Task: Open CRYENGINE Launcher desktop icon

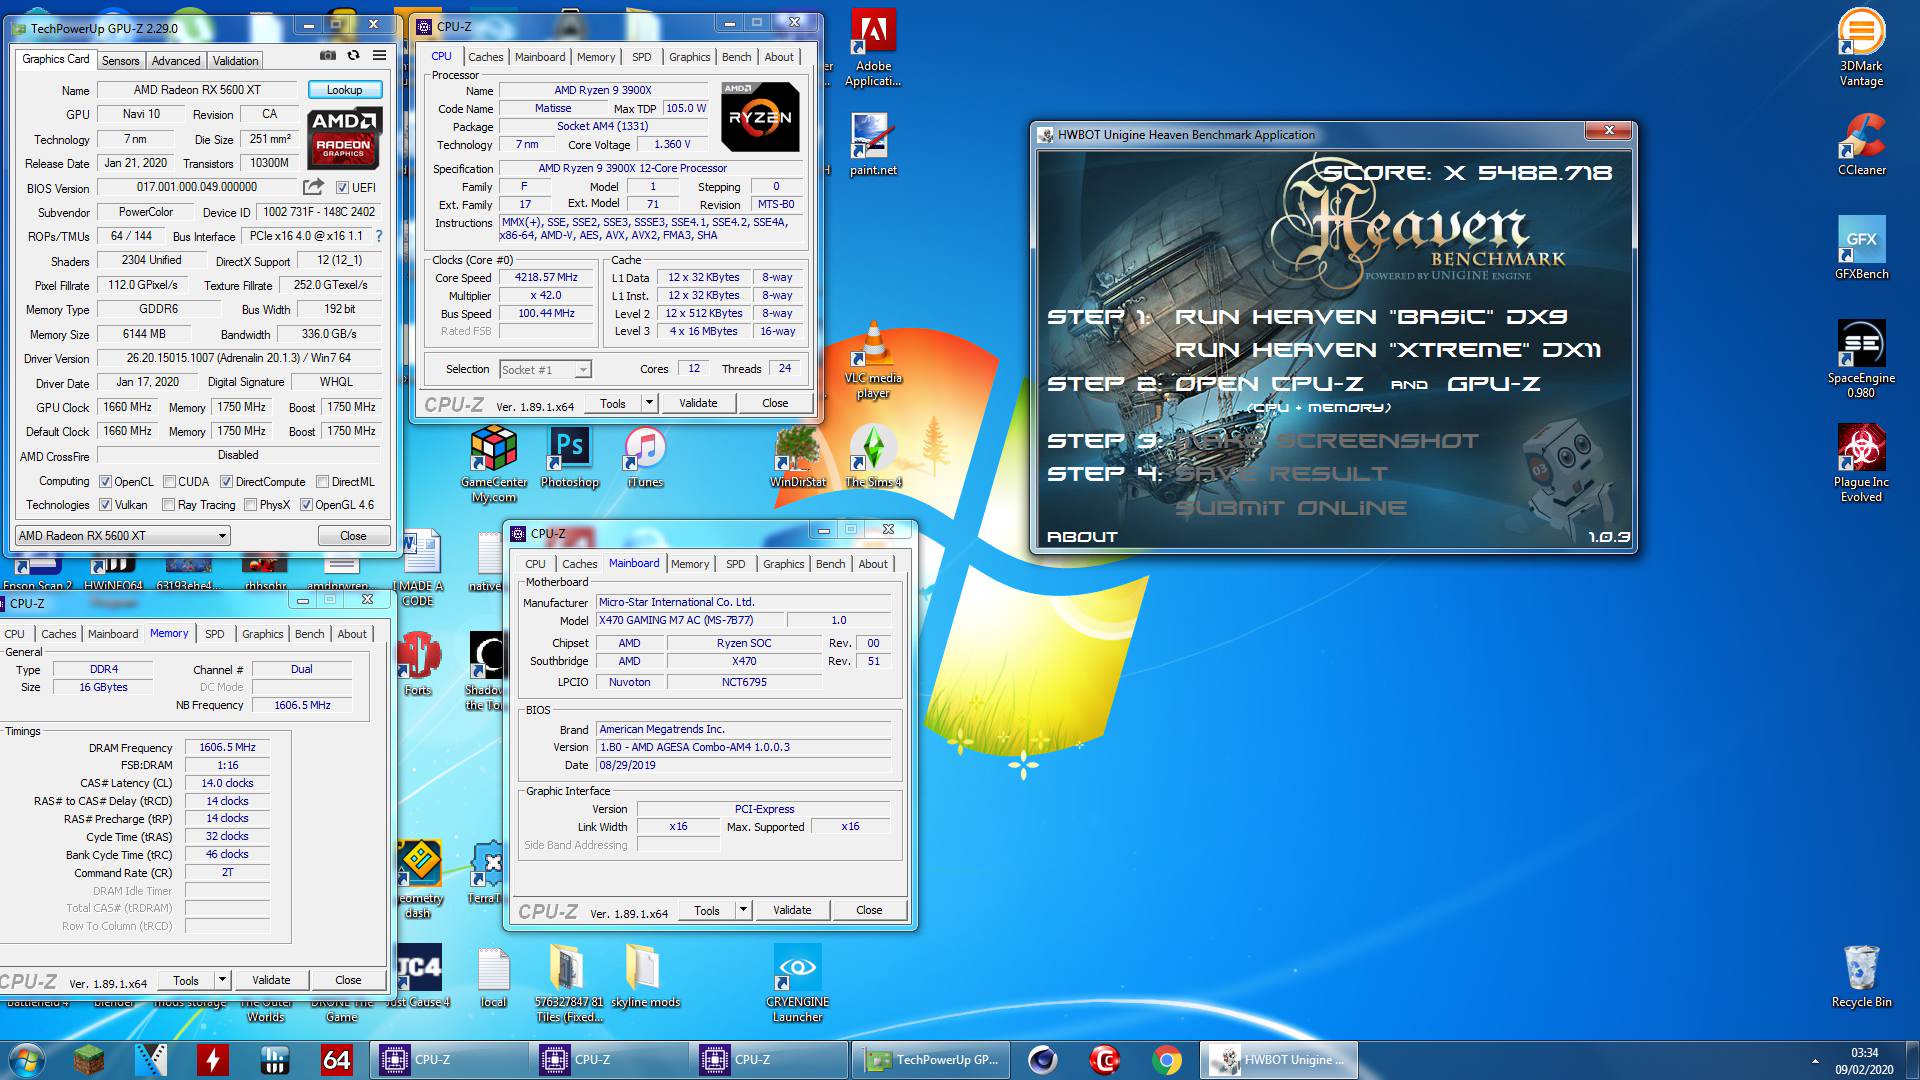Action: 798,984
